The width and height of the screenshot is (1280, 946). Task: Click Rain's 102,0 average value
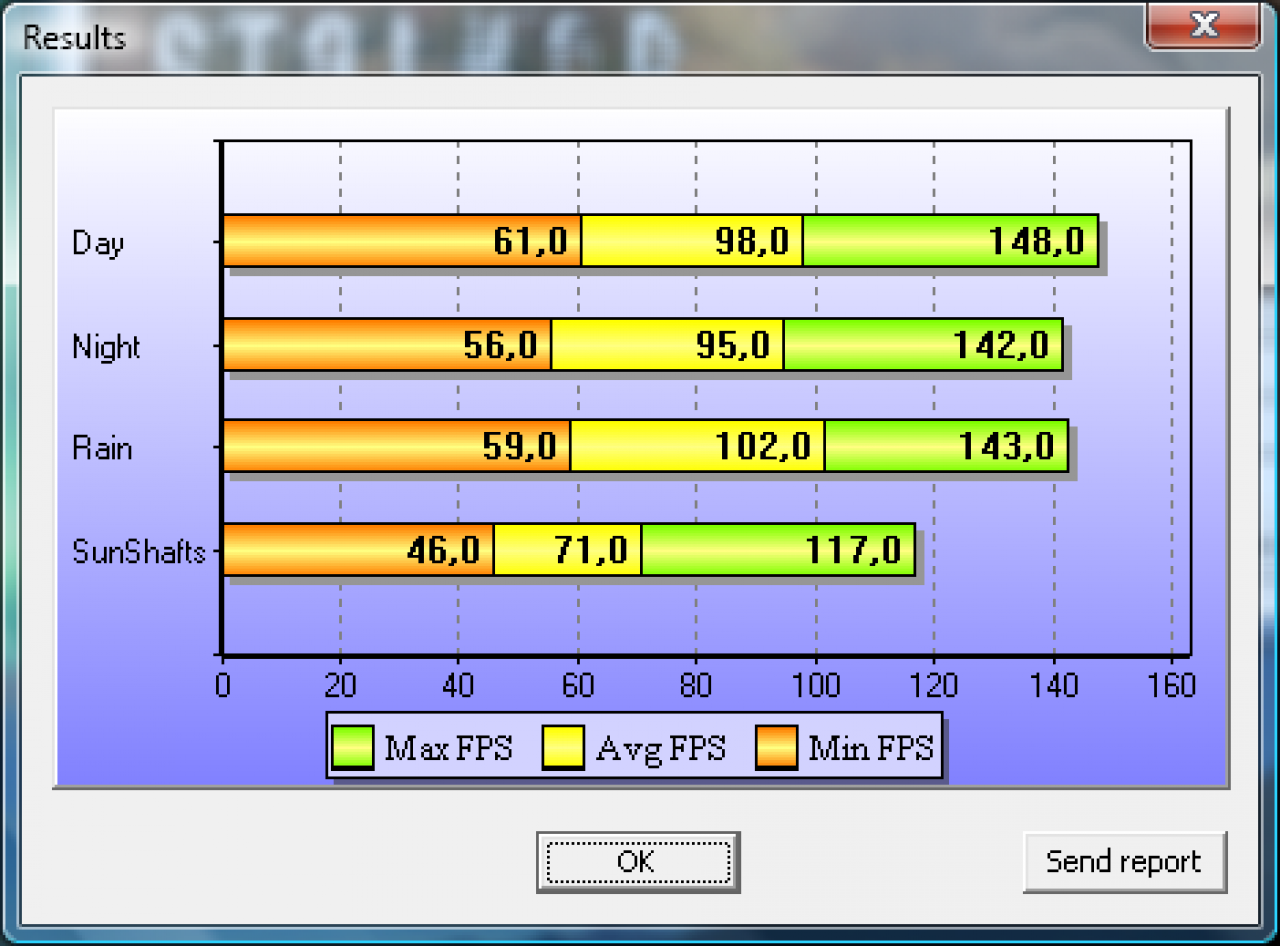[762, 446]
